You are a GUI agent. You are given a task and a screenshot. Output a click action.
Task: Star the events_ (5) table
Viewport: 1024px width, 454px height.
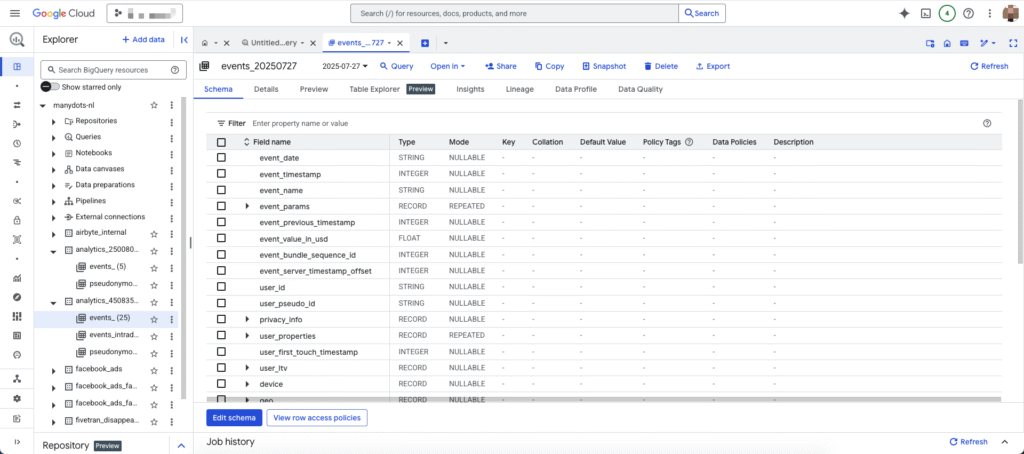click(x=154, y=267)
